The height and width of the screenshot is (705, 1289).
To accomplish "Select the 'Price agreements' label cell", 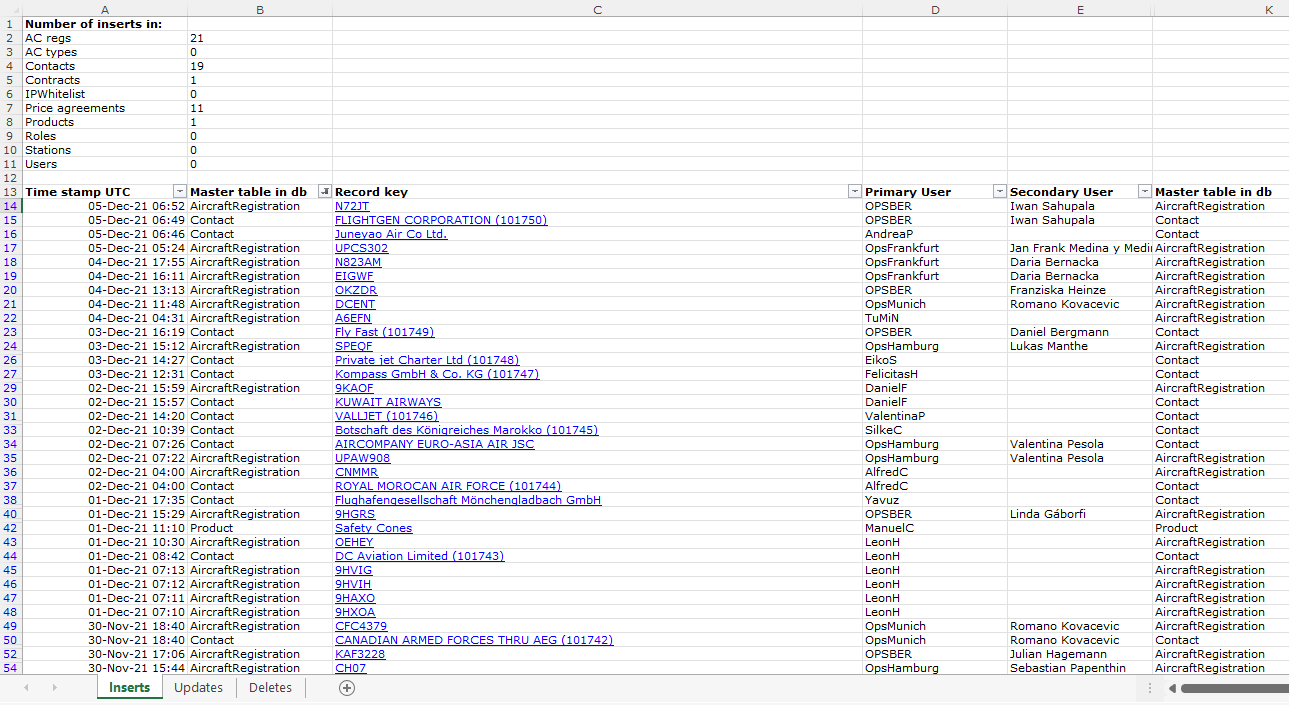I will coord(105,108).
